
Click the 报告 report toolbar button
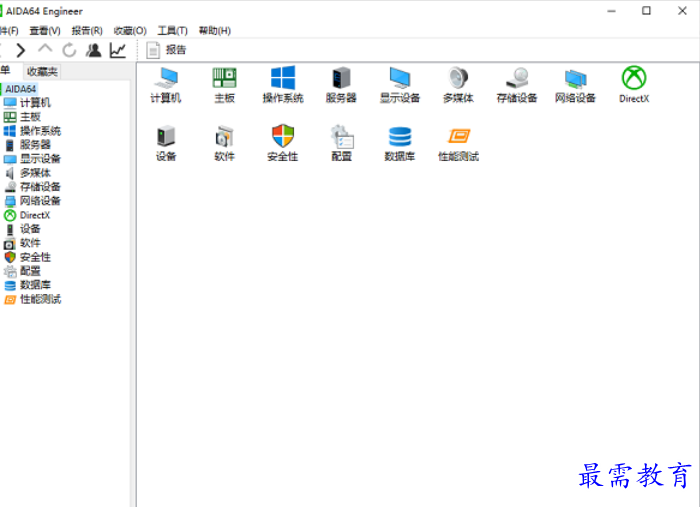(x=166, y=50)
